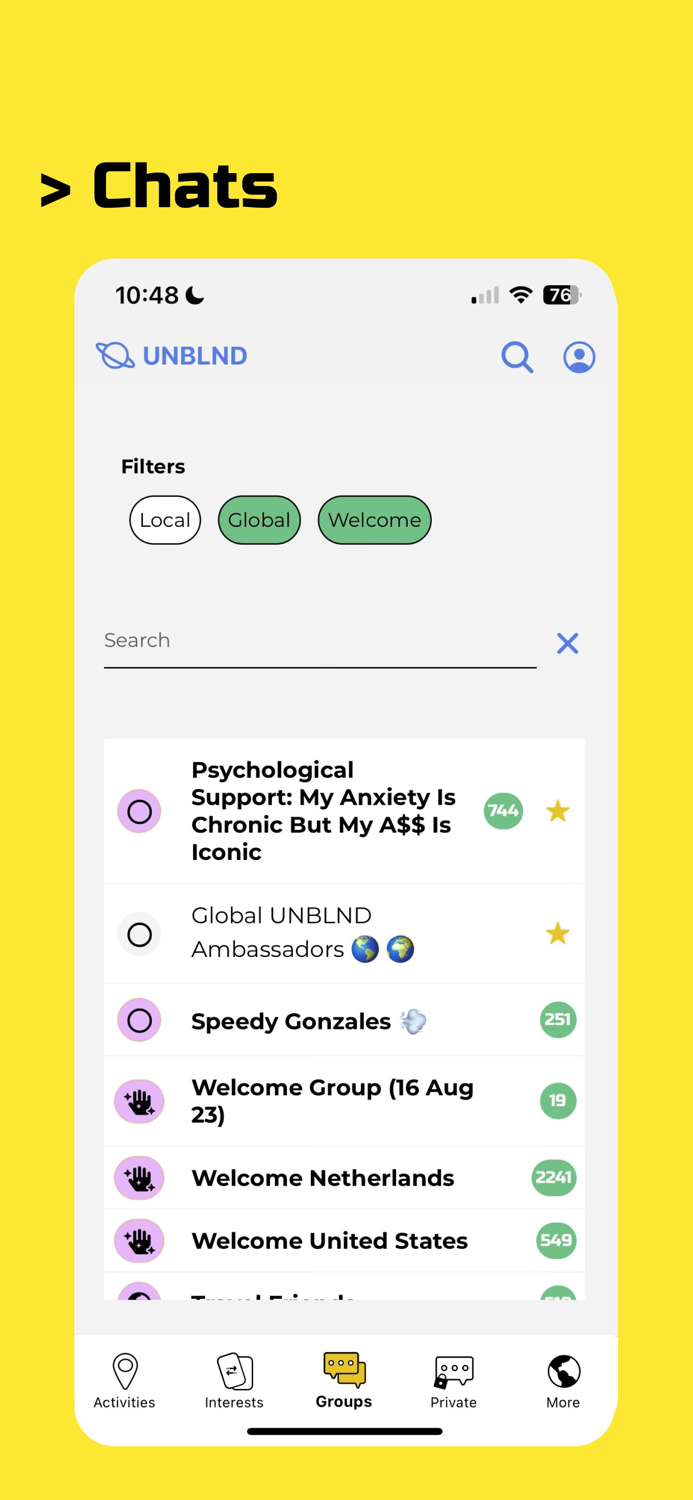The image size is (693, 1500).
Task: Toggle off the Welcome filter
Action: (x=374, y=520)
